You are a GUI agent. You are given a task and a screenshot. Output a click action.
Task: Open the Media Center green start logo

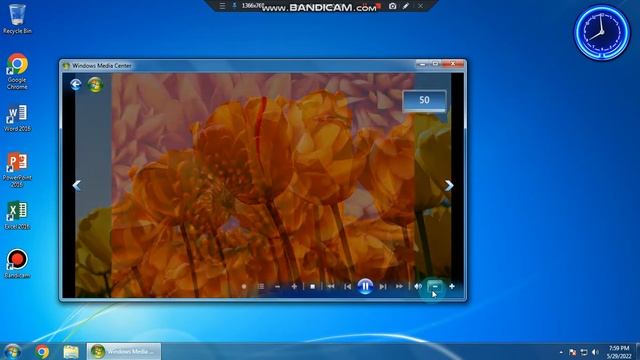(95, 84)
